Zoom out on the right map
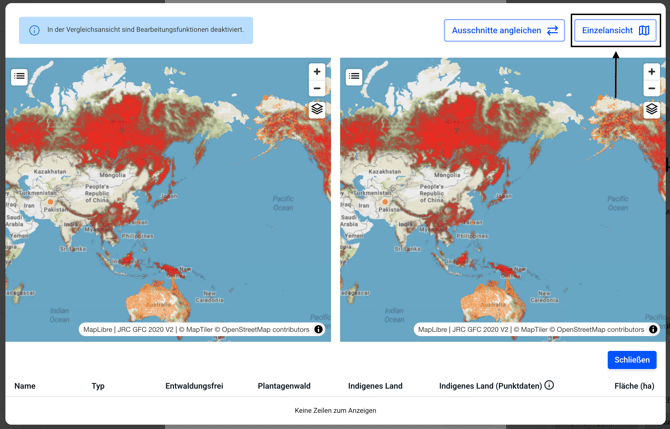The image size is (670, 429). point(652,88)
